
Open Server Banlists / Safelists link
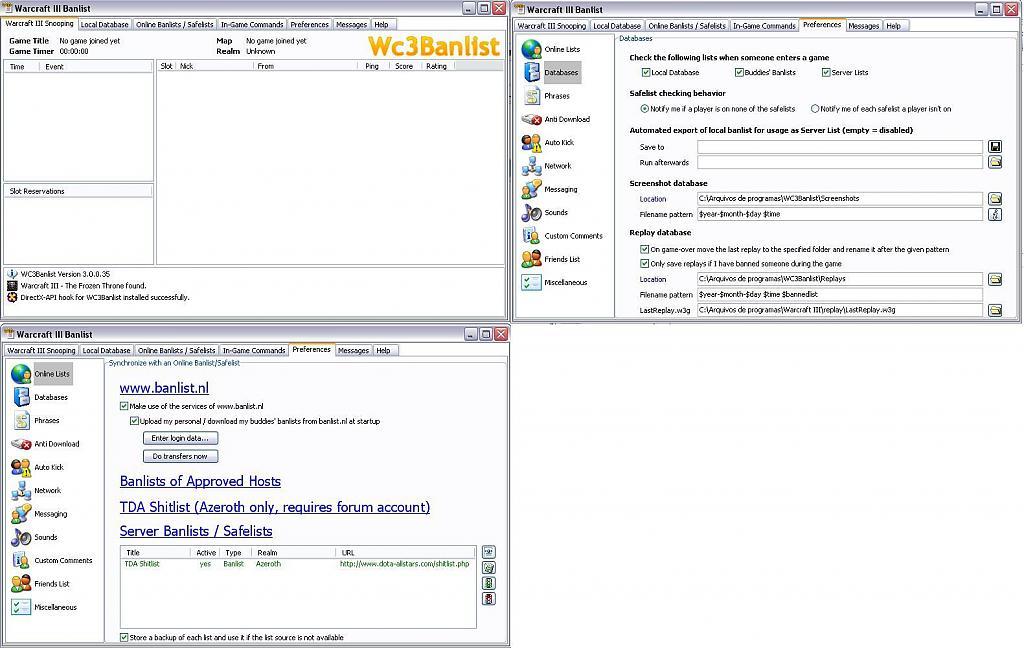pos(196,531)
